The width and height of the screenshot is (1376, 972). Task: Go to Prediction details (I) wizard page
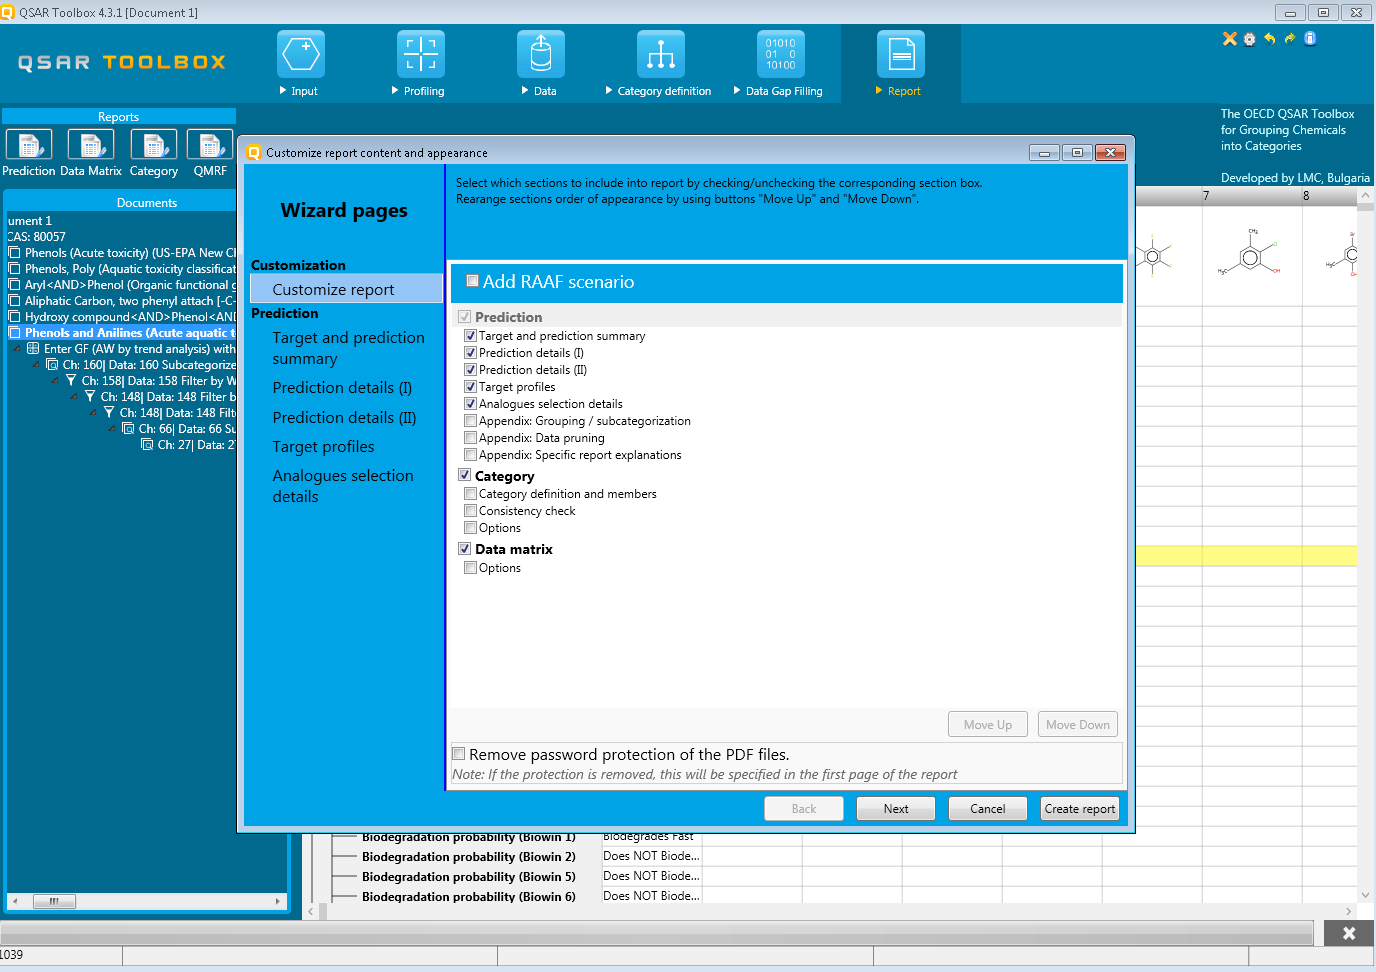[342, 388]
